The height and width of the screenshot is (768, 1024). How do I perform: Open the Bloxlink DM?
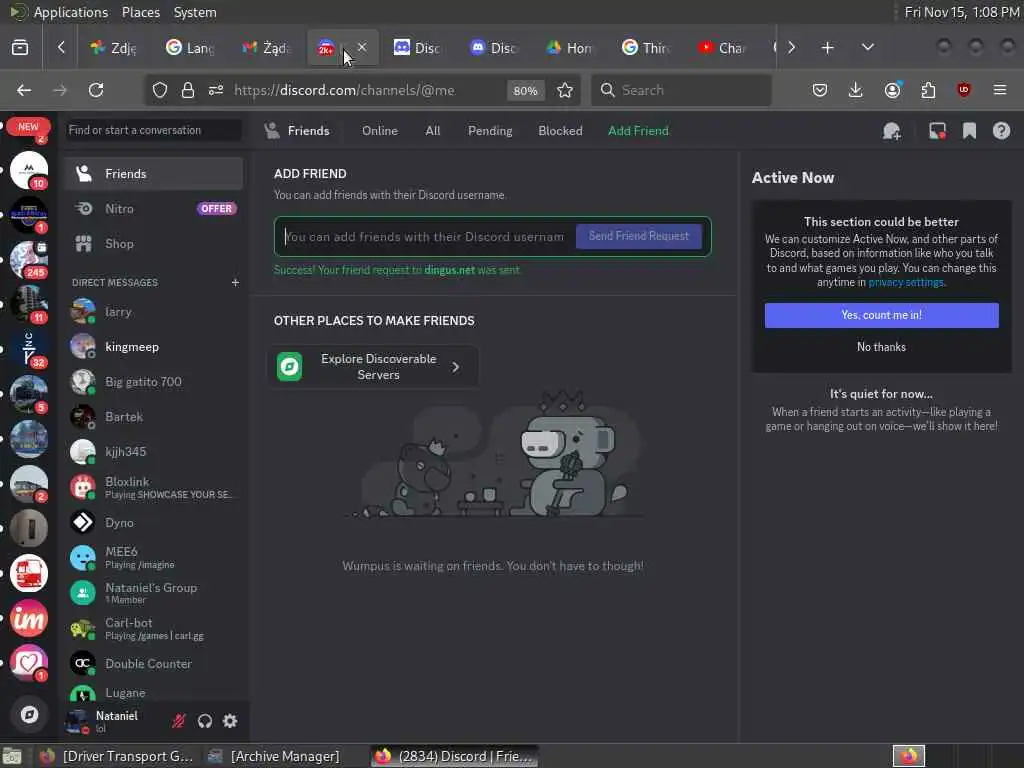tap(153, 487)
